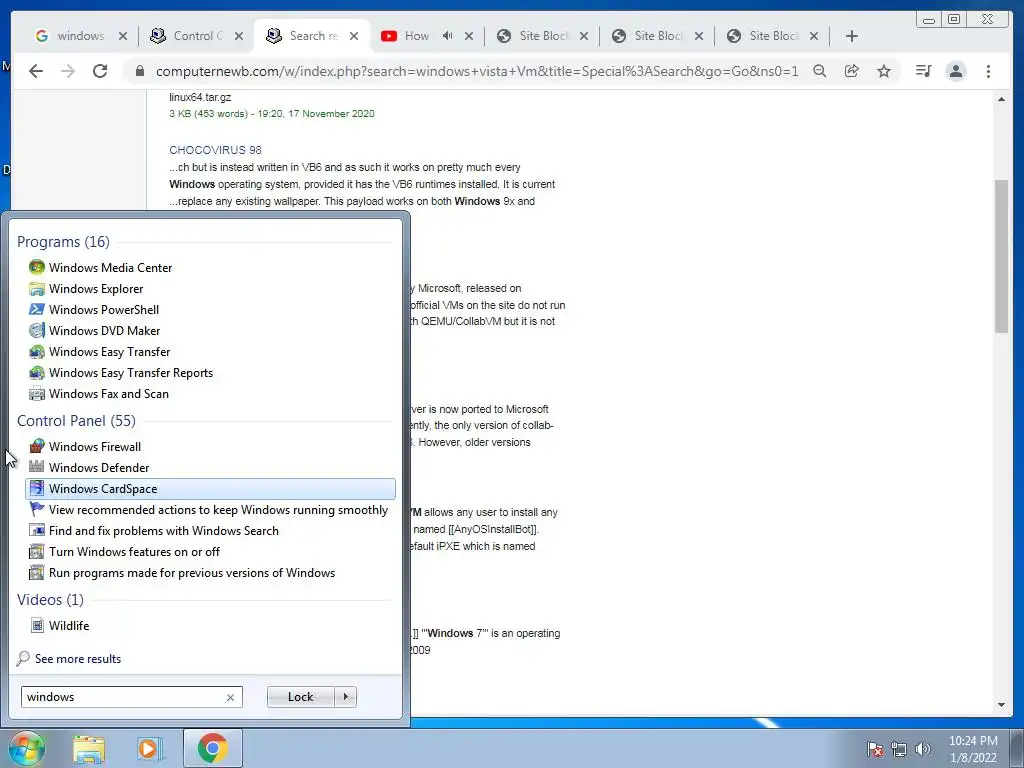Open the Chrome profile avatar menu

click(956, 71)
